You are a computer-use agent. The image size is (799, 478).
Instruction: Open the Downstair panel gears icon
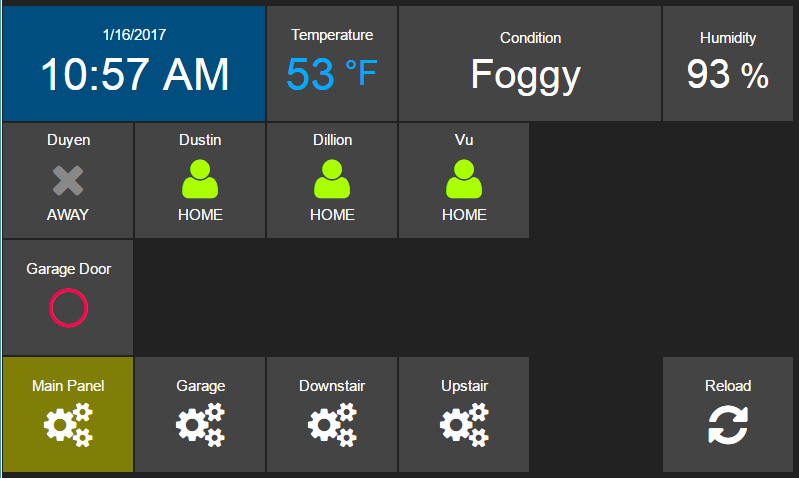(332, 425)
